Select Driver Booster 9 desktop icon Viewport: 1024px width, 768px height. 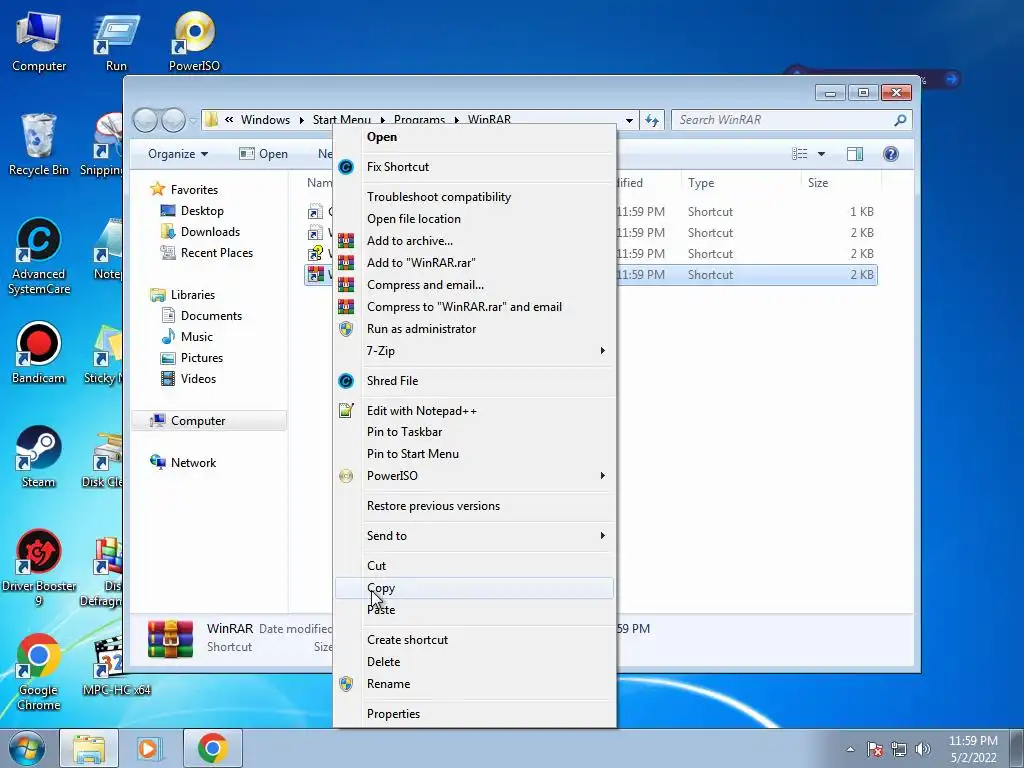click(39, 568)
